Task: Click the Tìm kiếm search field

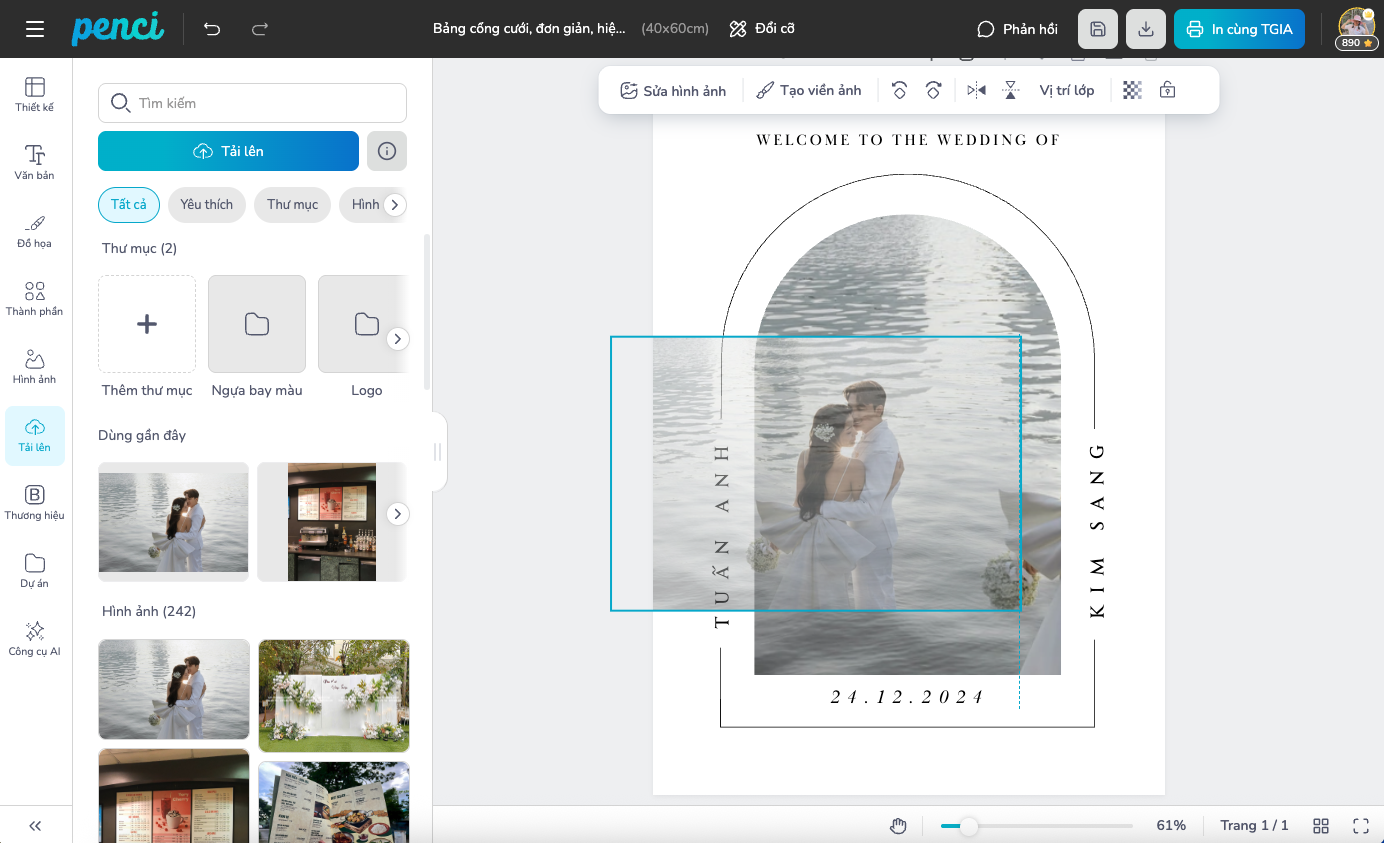Action: coord(252,103)
